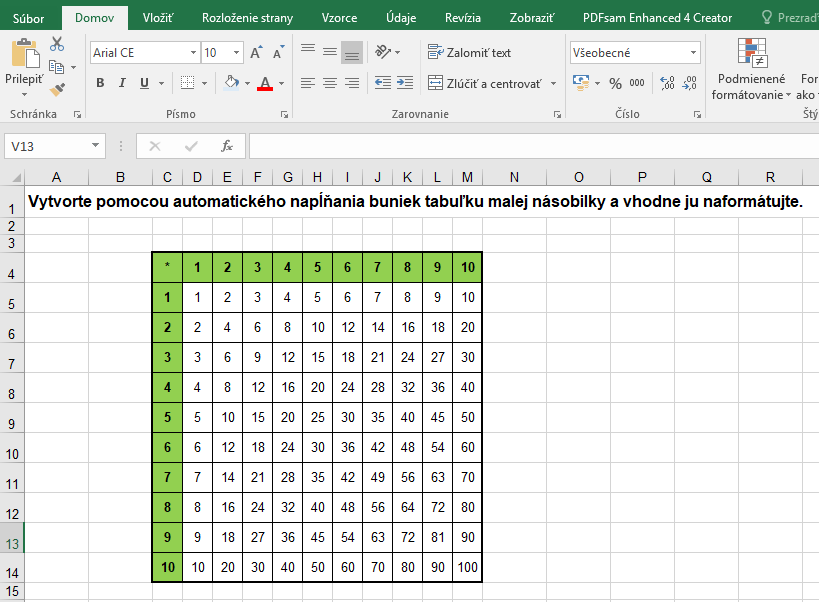Screen dimensions: 819x602
Task: Apply percent style with % icon
Action: coord(615,83)
